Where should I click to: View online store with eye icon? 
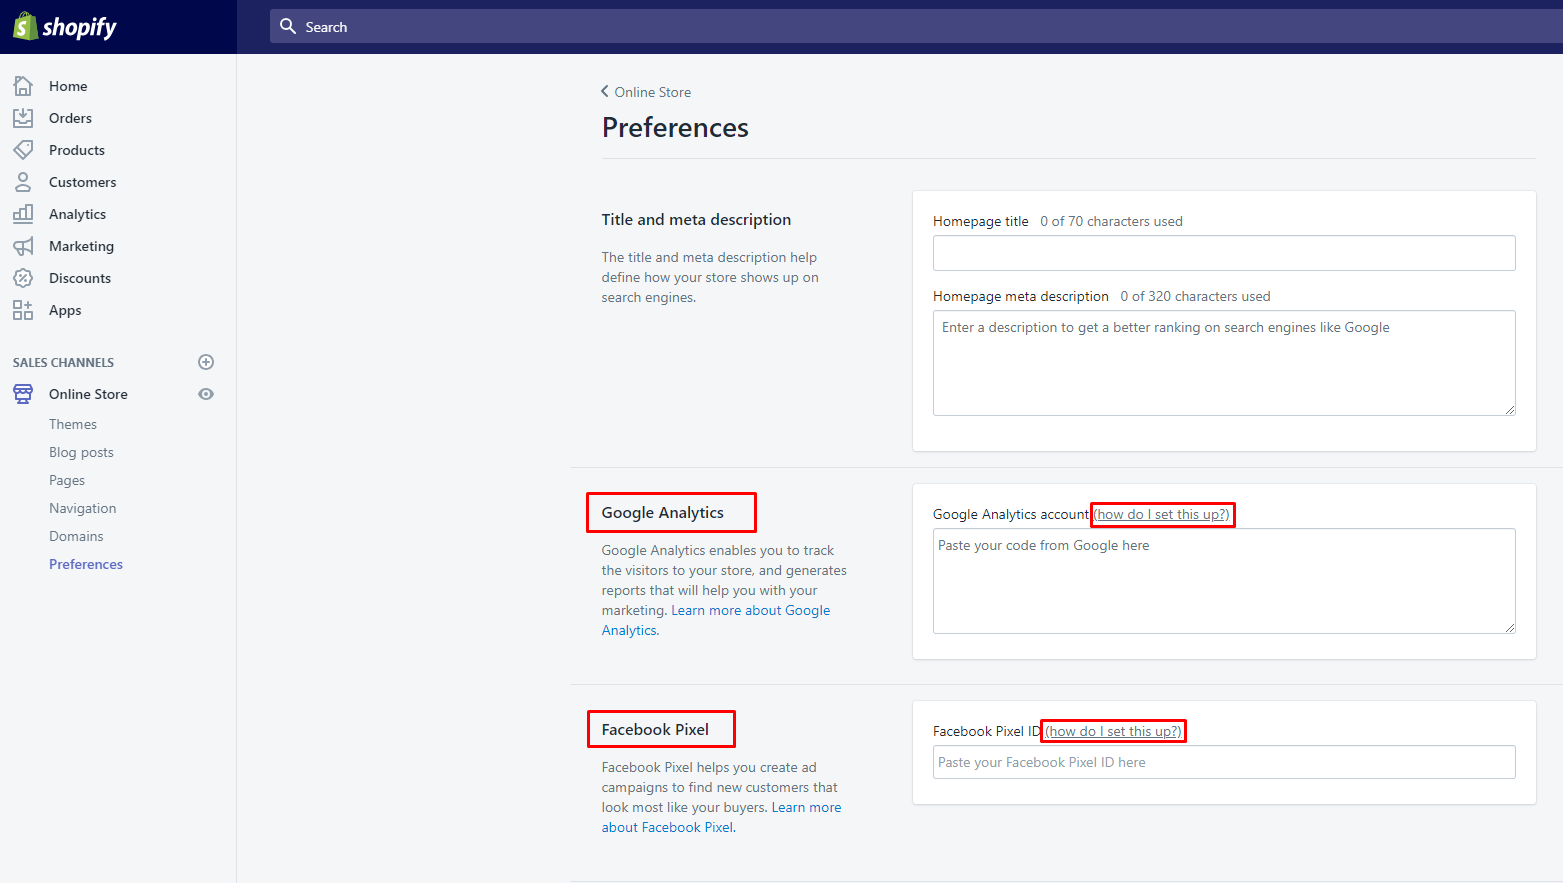206,394
